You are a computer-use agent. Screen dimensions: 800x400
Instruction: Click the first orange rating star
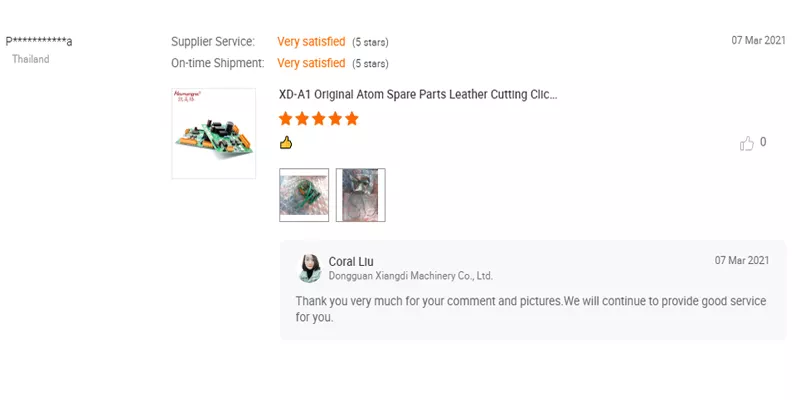[286, 119]
